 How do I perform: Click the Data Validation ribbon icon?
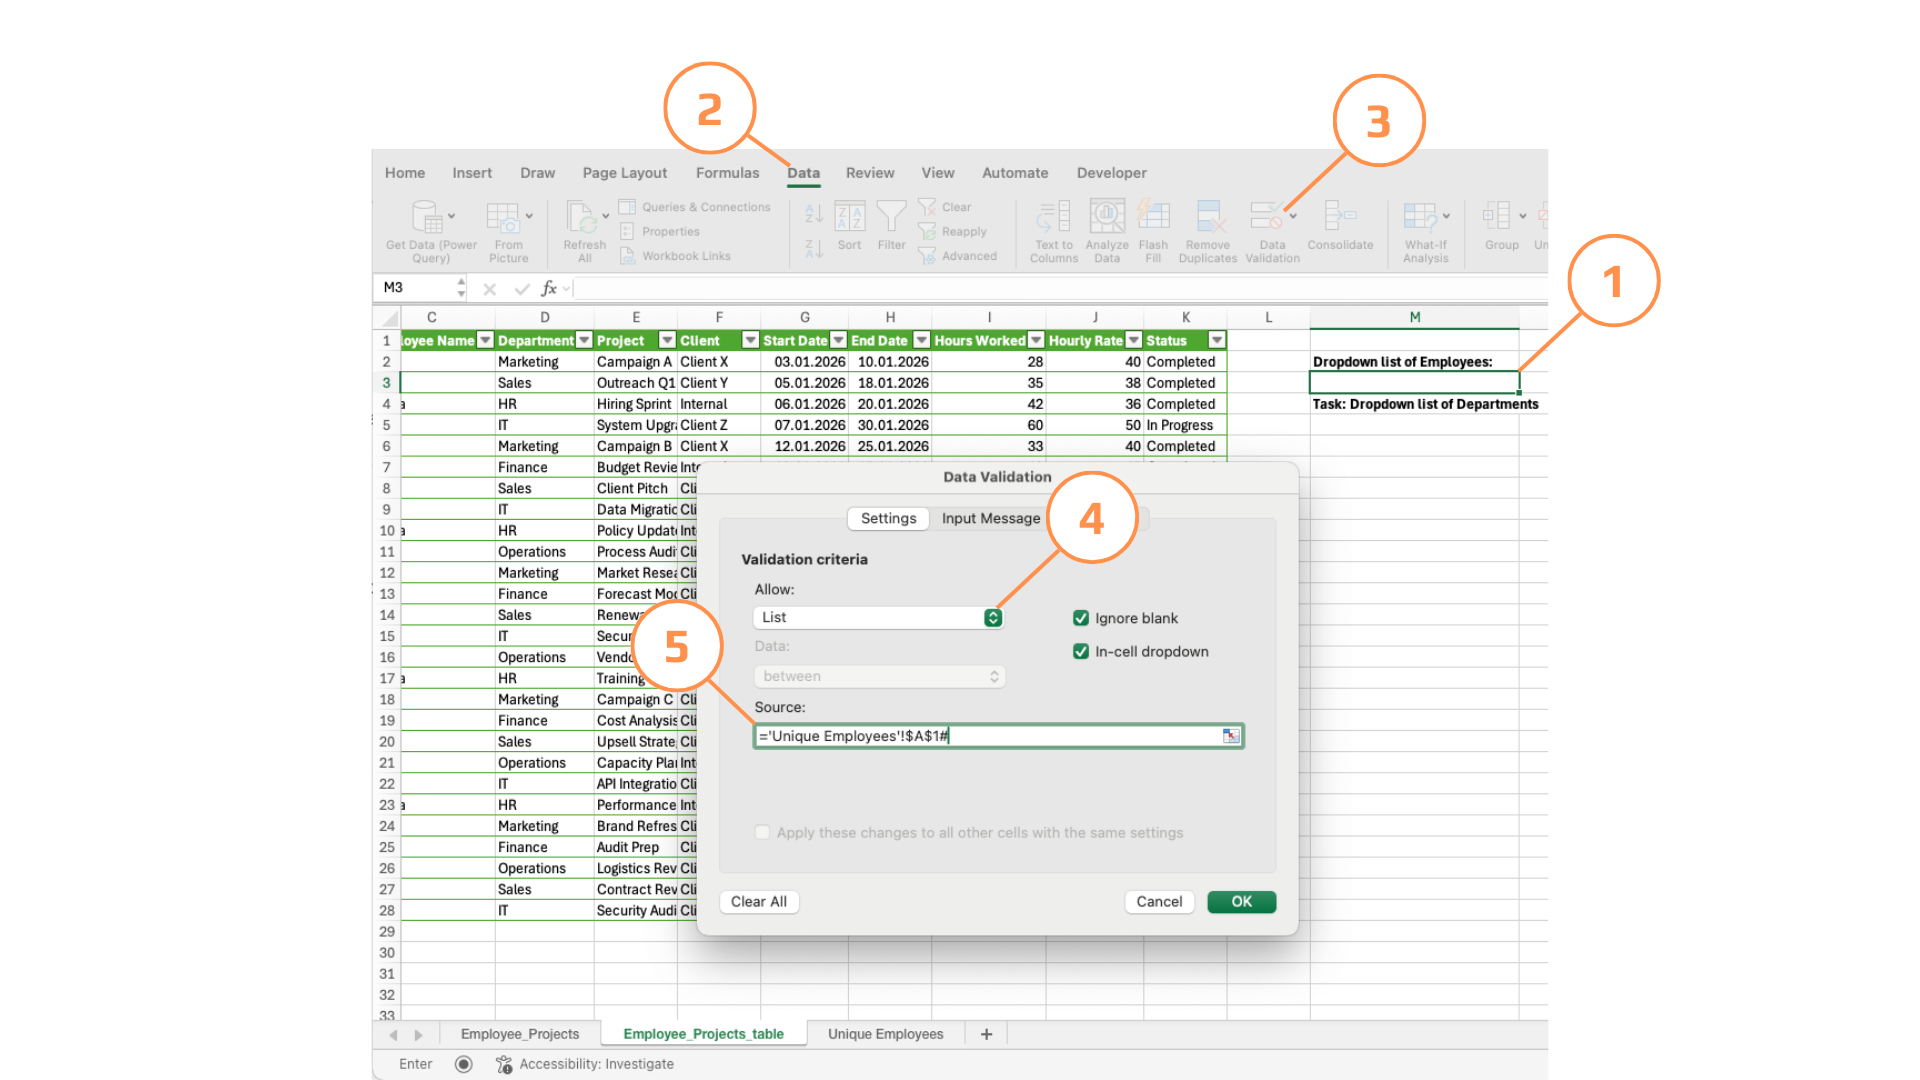[x=1268, y=217]
